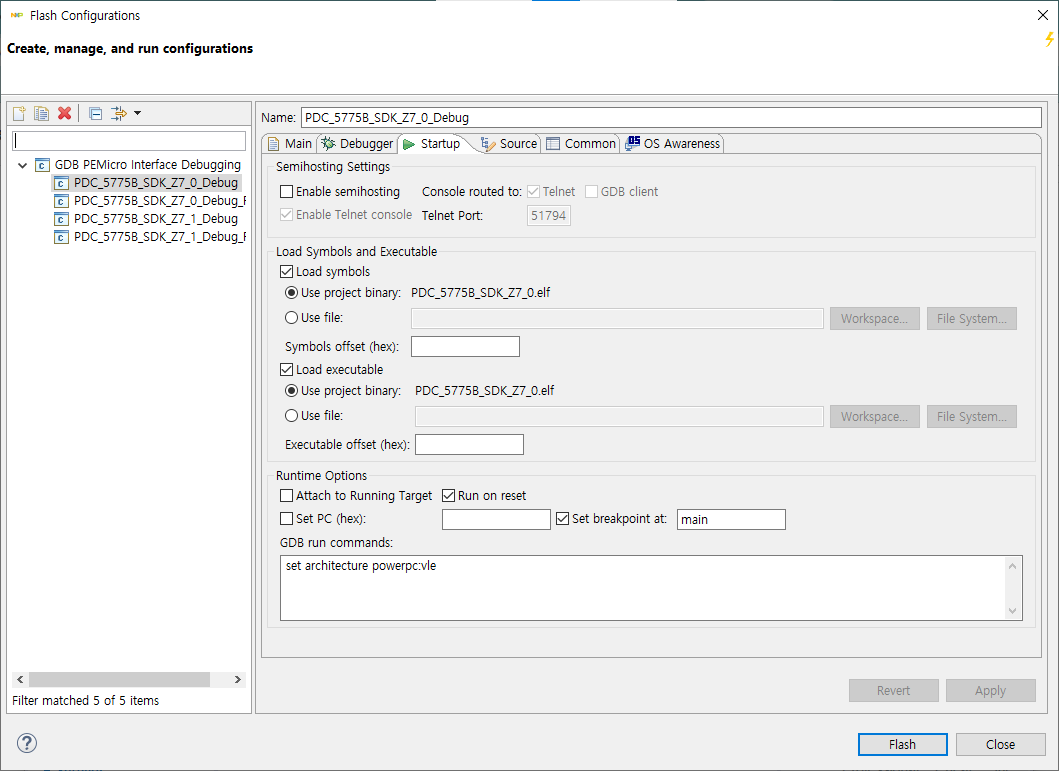1059x771 pixels.
Task: Enable Attach to Running Target
Action: 286,495
